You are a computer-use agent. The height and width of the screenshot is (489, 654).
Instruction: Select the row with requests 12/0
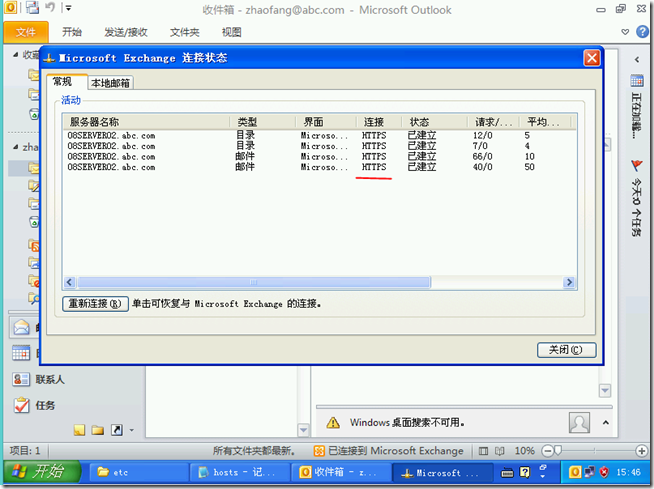point(319,136)
